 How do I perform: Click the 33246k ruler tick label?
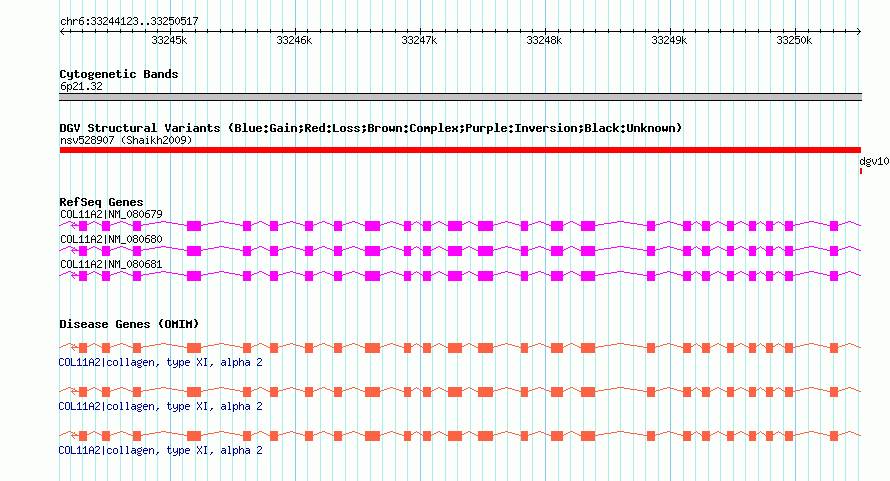pyautogui.click(x=294, y=40)
